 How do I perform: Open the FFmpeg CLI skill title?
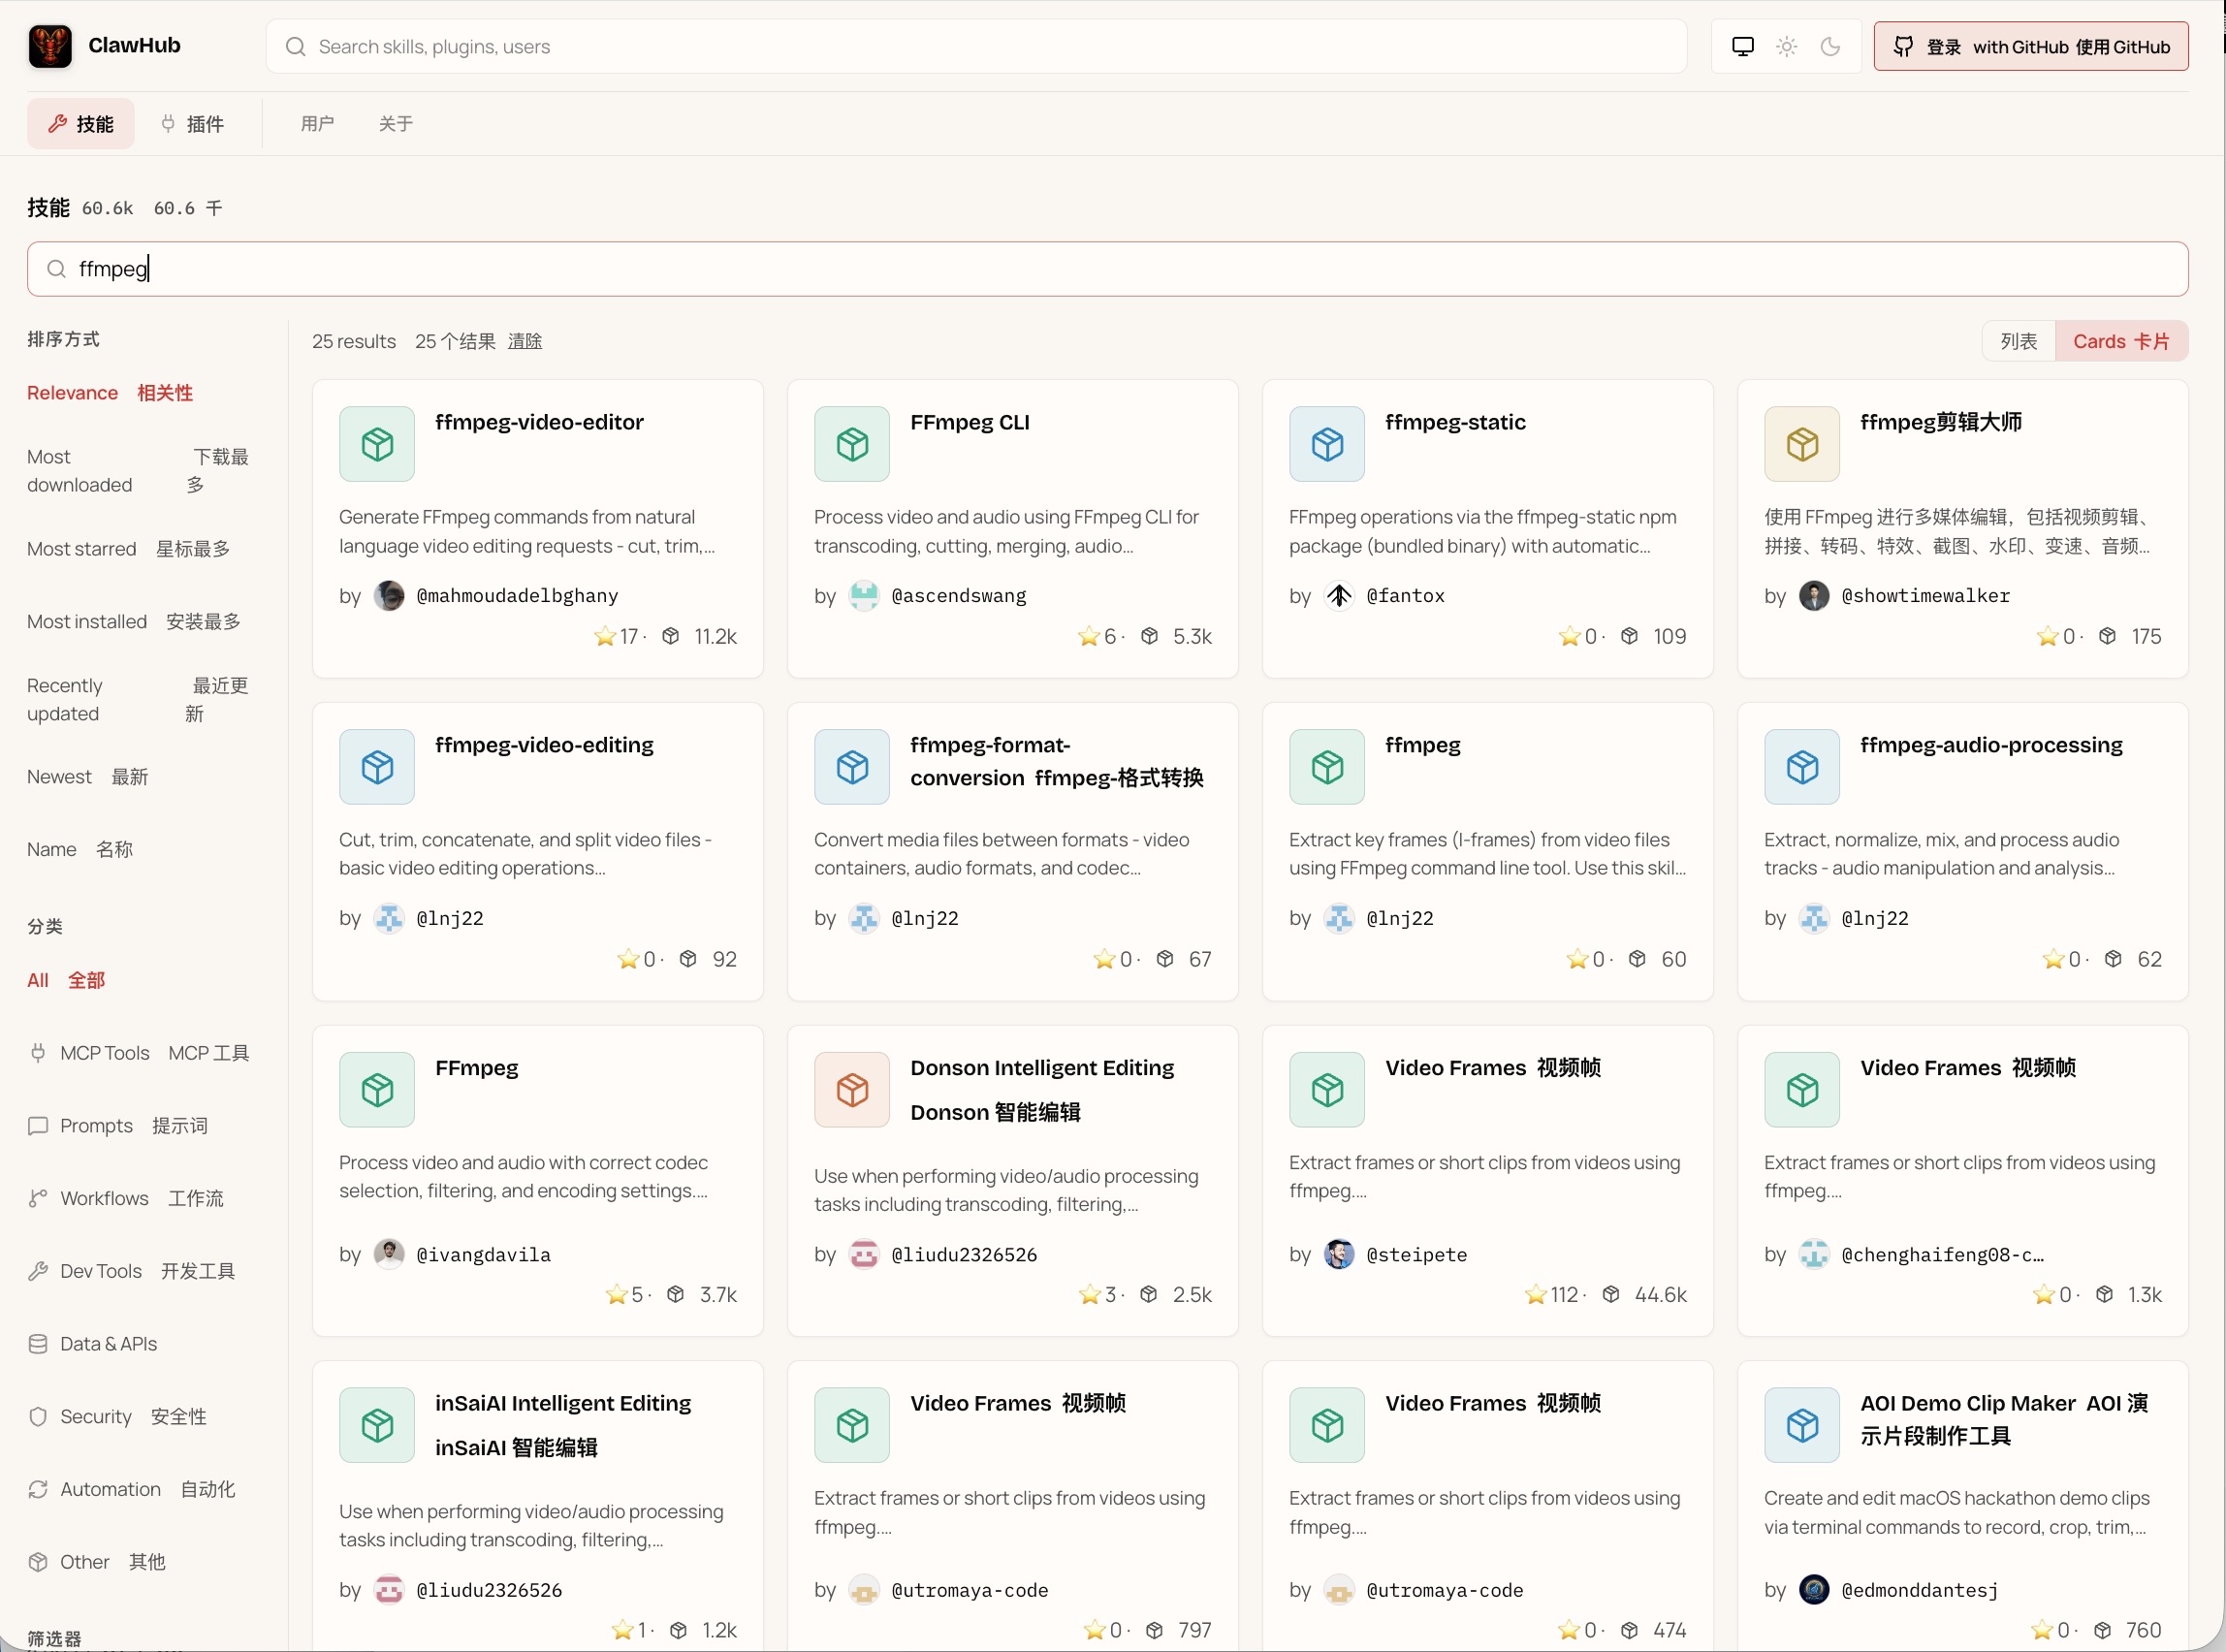click(x=970, y=422)
